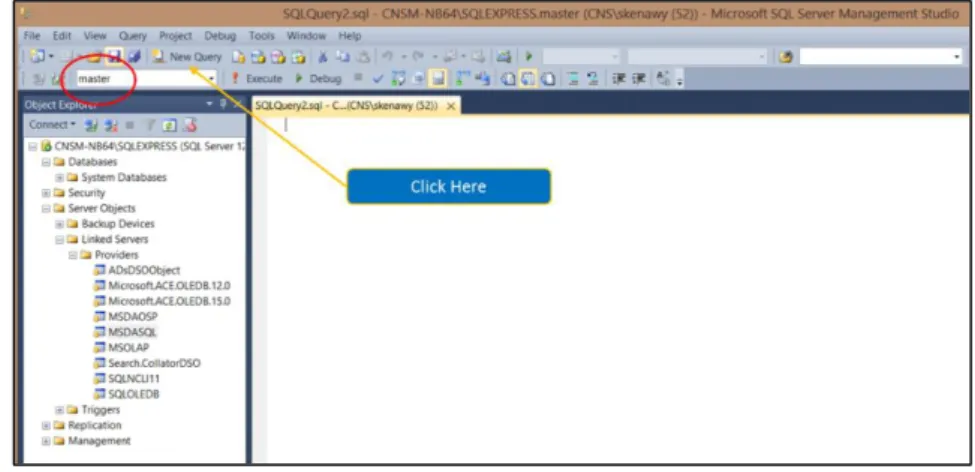Select MSOLAP provider

pyautogui.click(x=129, y=348)
